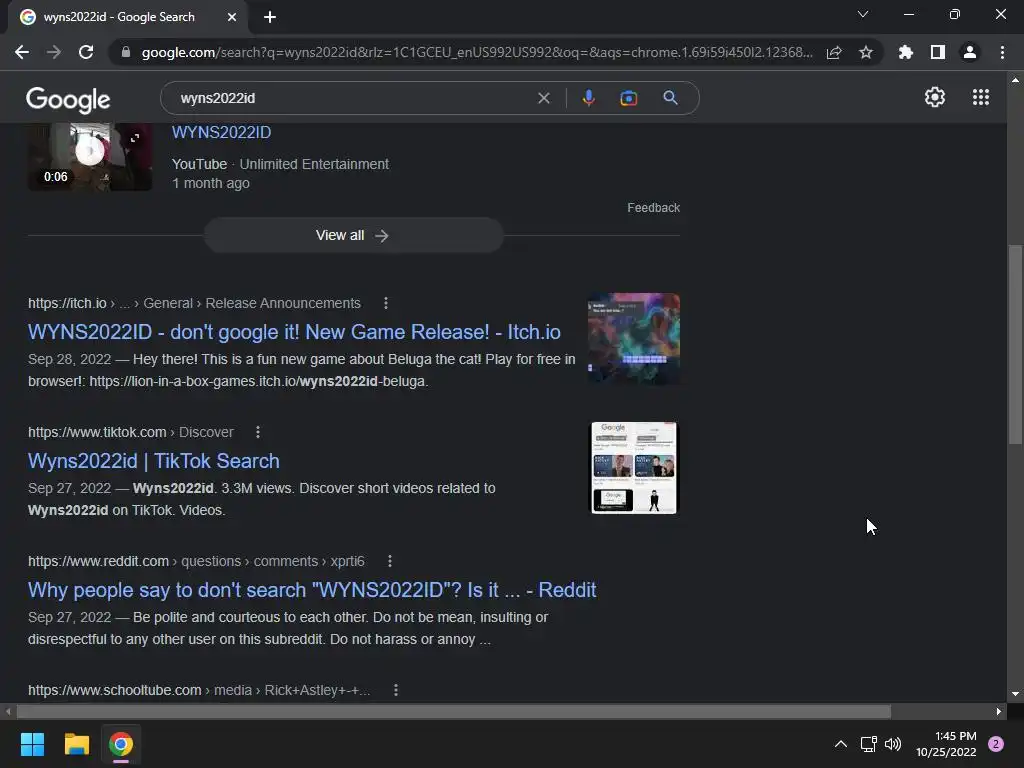
Task: Show hidden system tray icons
Action: 841,744
